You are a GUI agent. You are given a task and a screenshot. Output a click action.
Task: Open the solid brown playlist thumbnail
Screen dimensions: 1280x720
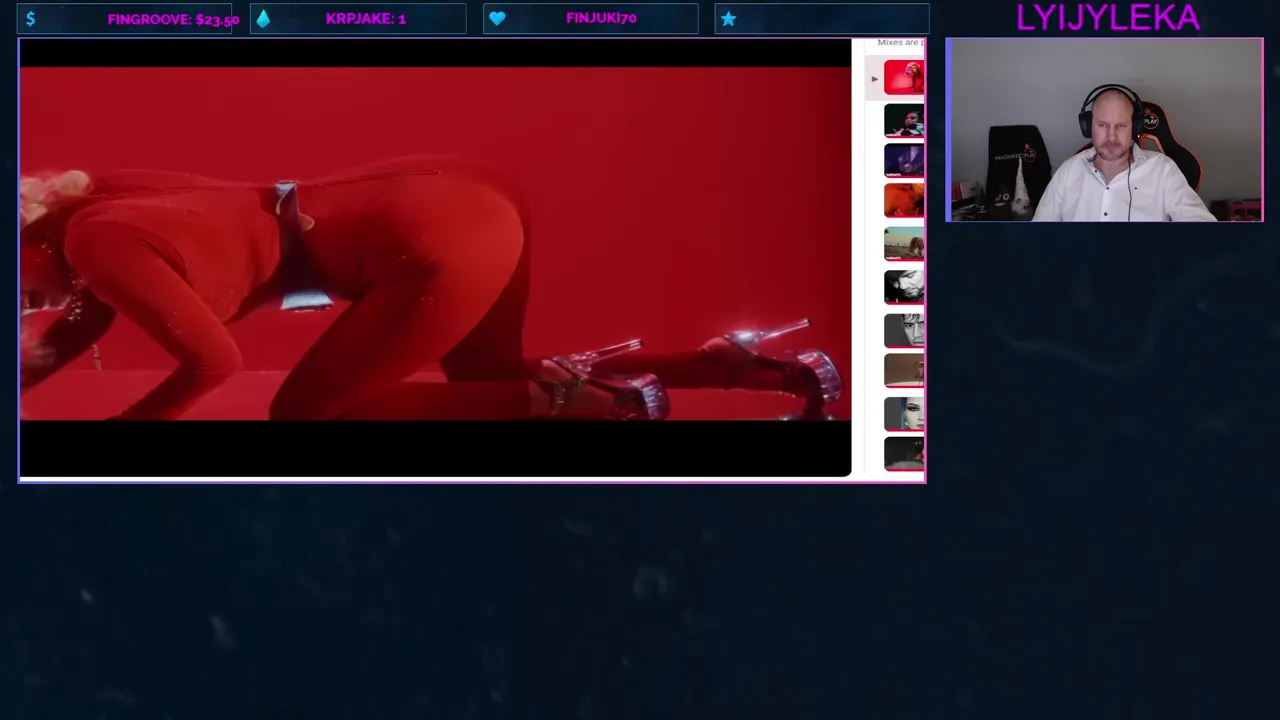coord(904,371)
